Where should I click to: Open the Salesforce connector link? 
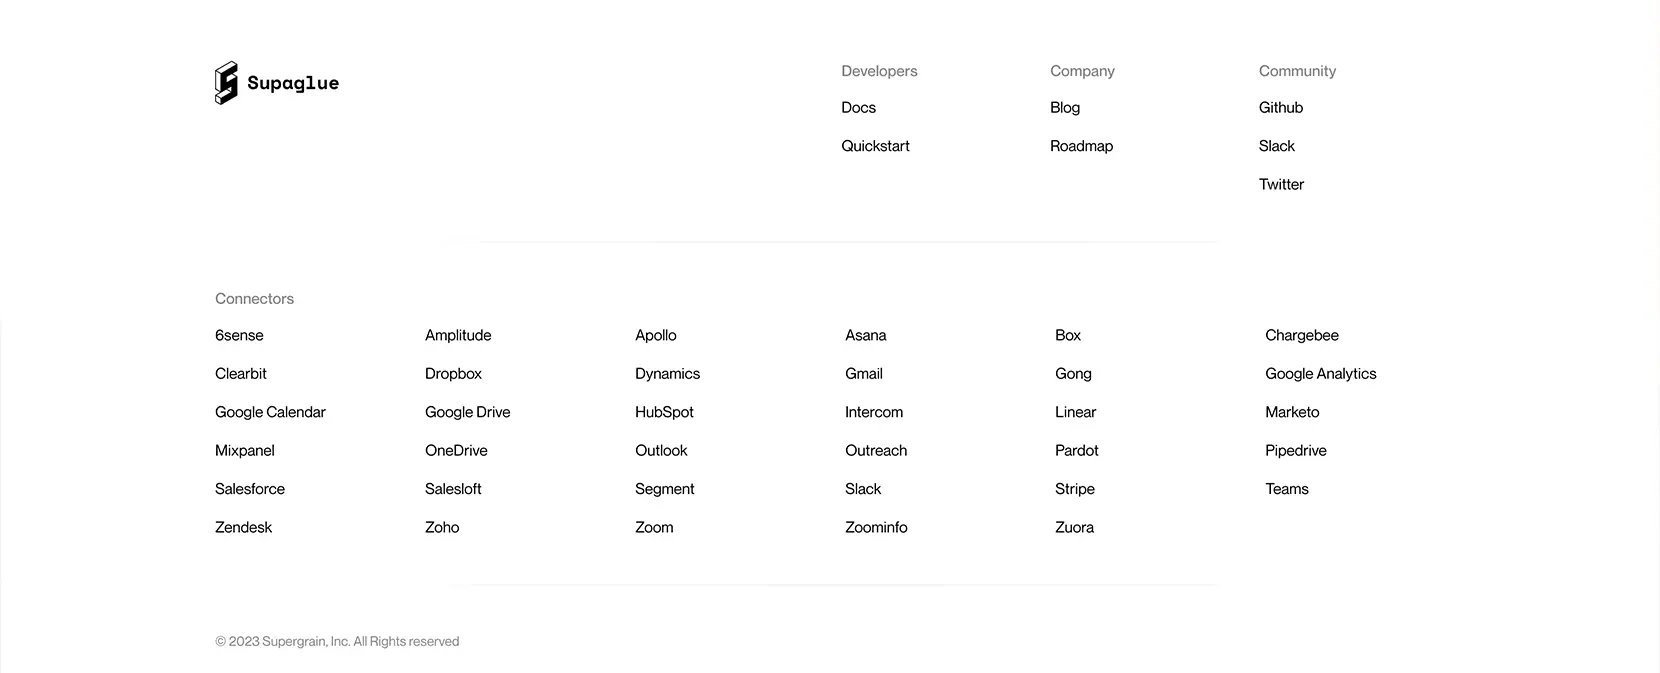coord(250,489)
